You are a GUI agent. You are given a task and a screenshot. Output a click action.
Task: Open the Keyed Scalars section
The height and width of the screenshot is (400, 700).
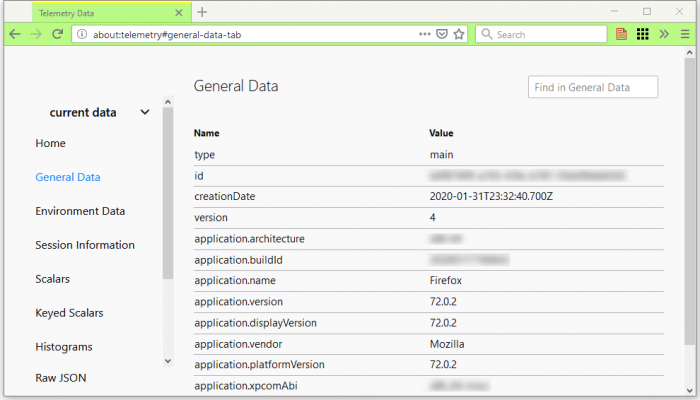point(69,313)
